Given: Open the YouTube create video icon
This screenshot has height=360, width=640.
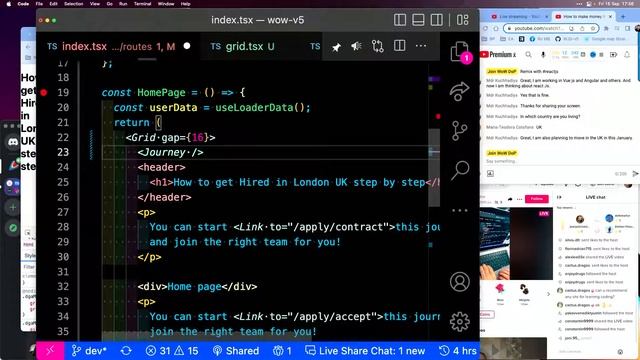Looking at the screenshot, I should tap(613, 54).
